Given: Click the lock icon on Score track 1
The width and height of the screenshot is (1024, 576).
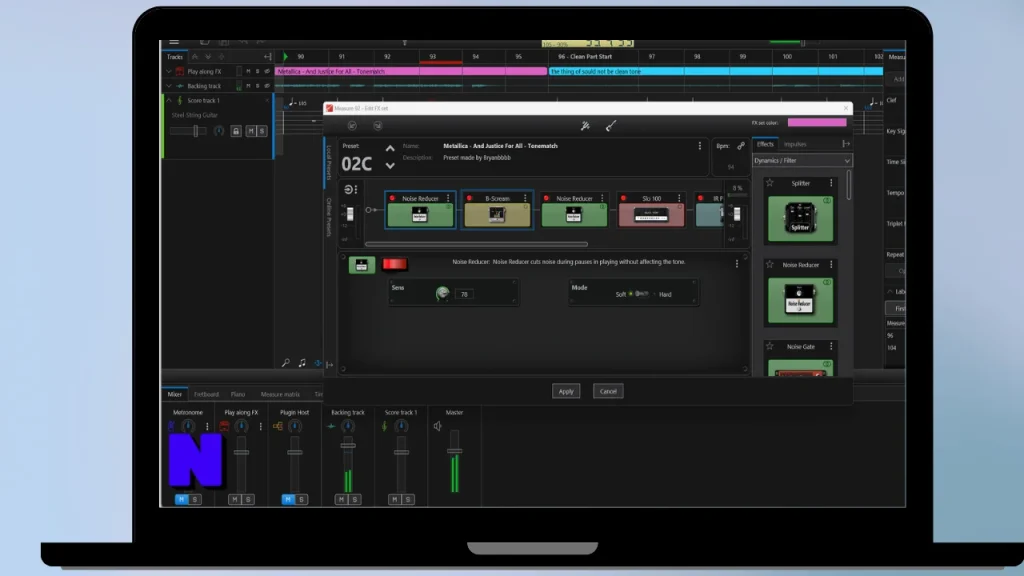Looking at the screenshot, I should (236, 131).
